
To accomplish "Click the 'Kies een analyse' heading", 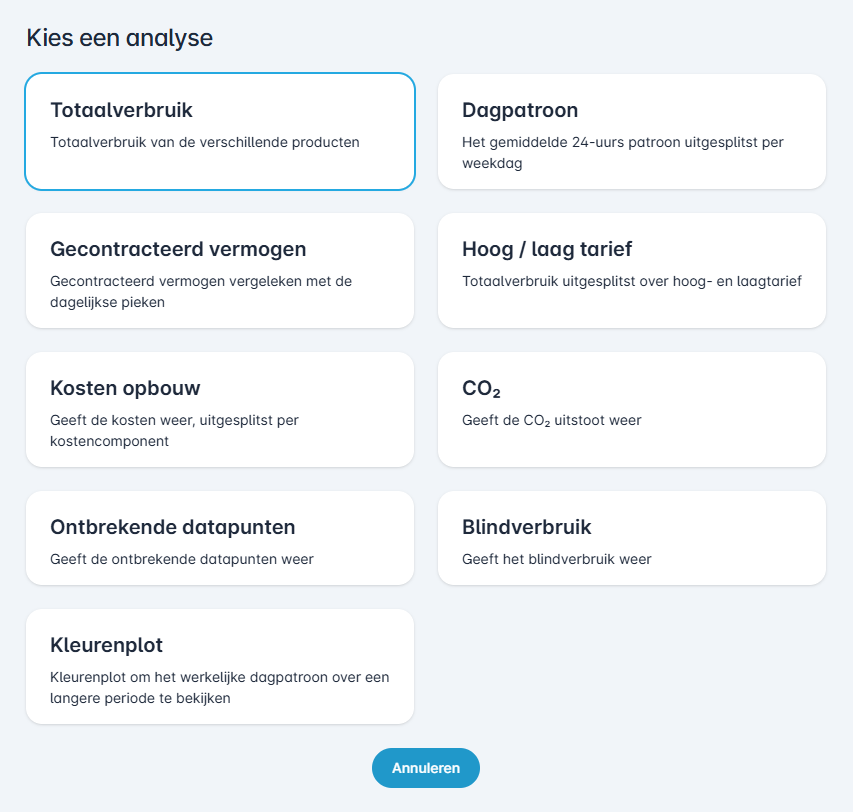I will coord(119,38).
